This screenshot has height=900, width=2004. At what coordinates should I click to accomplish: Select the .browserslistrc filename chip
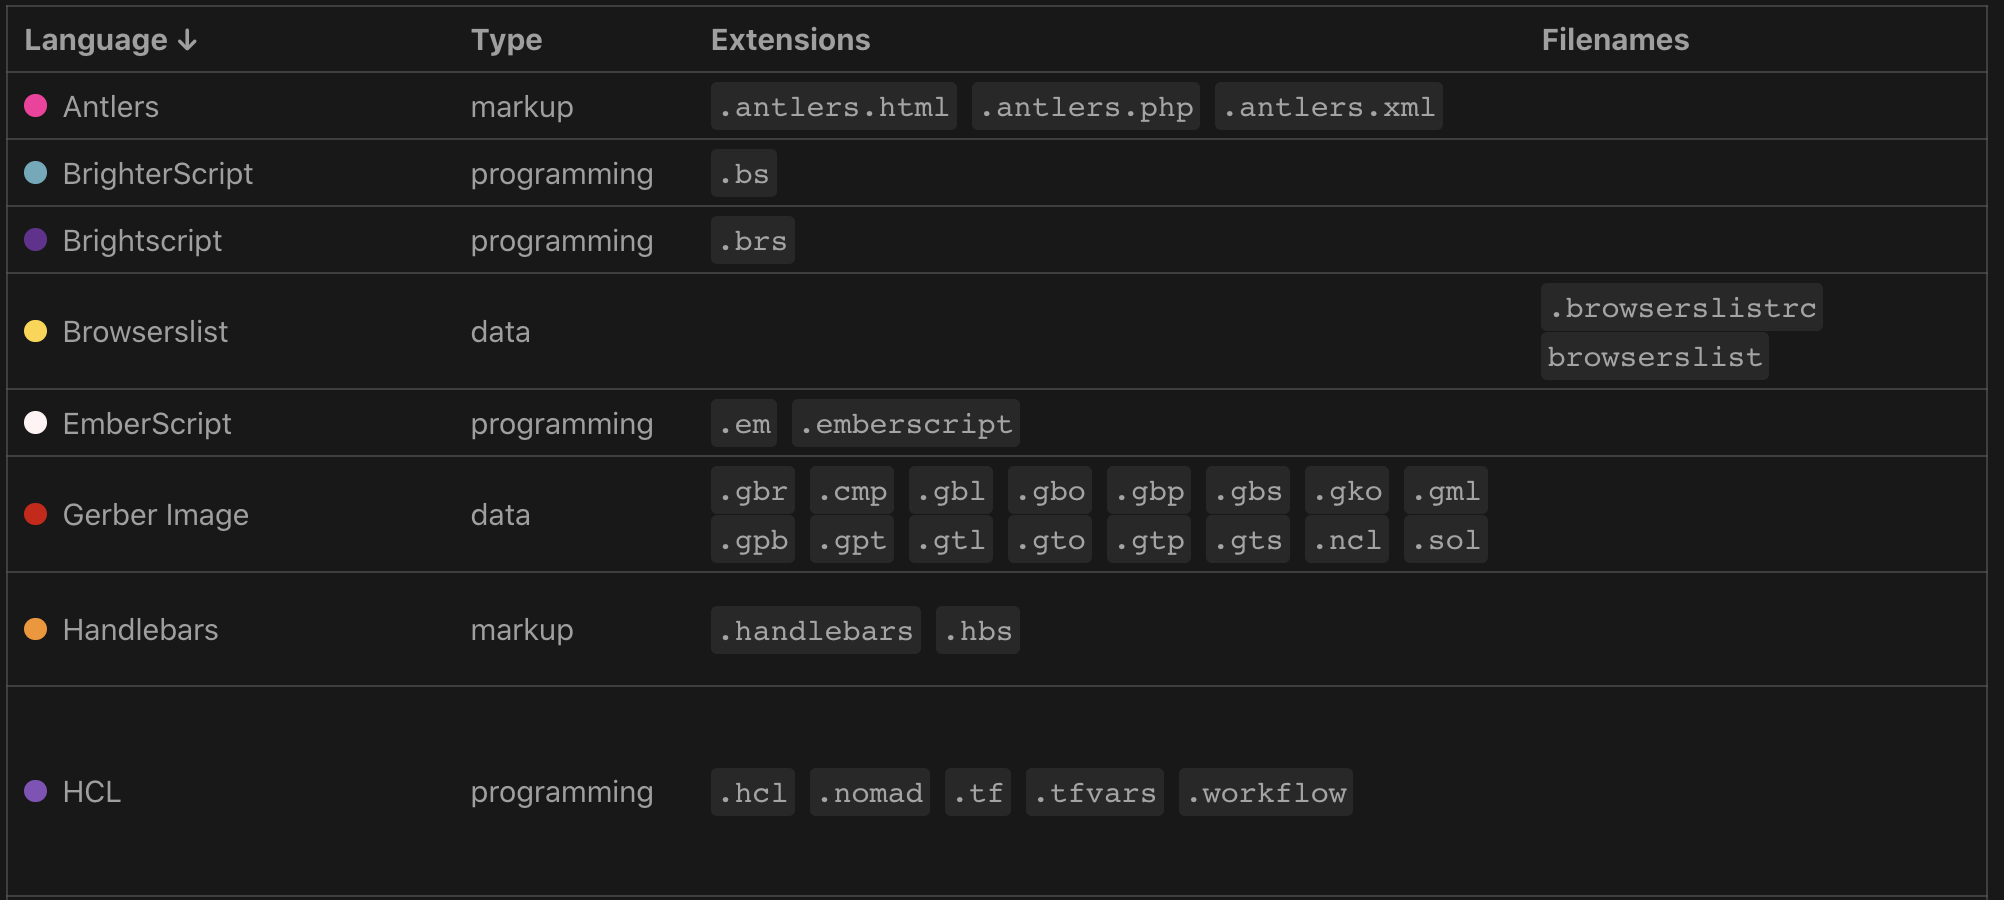click(x=1681, y=308)
